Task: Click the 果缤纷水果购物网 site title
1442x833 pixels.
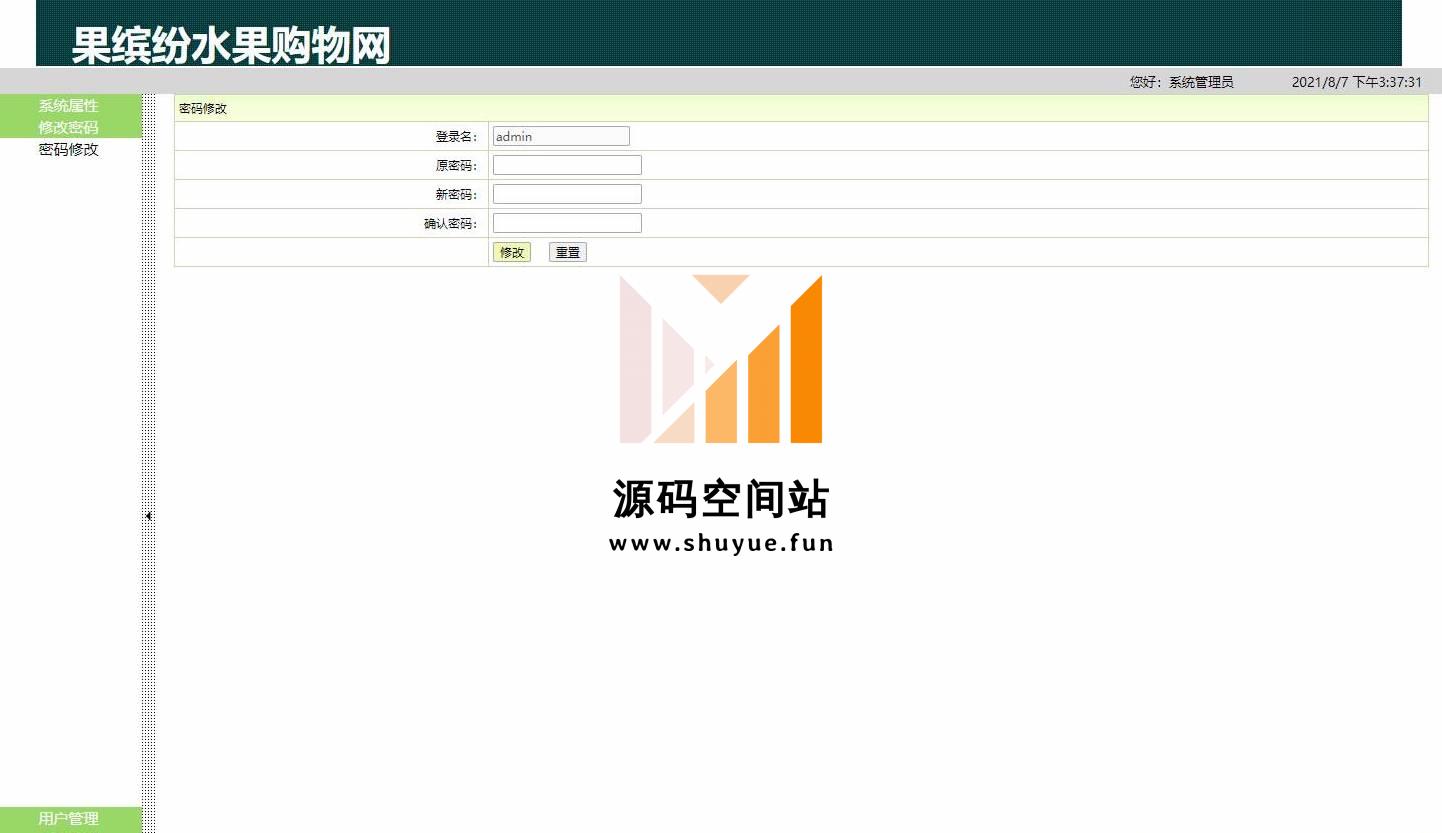Action: [x=231, y=46]
